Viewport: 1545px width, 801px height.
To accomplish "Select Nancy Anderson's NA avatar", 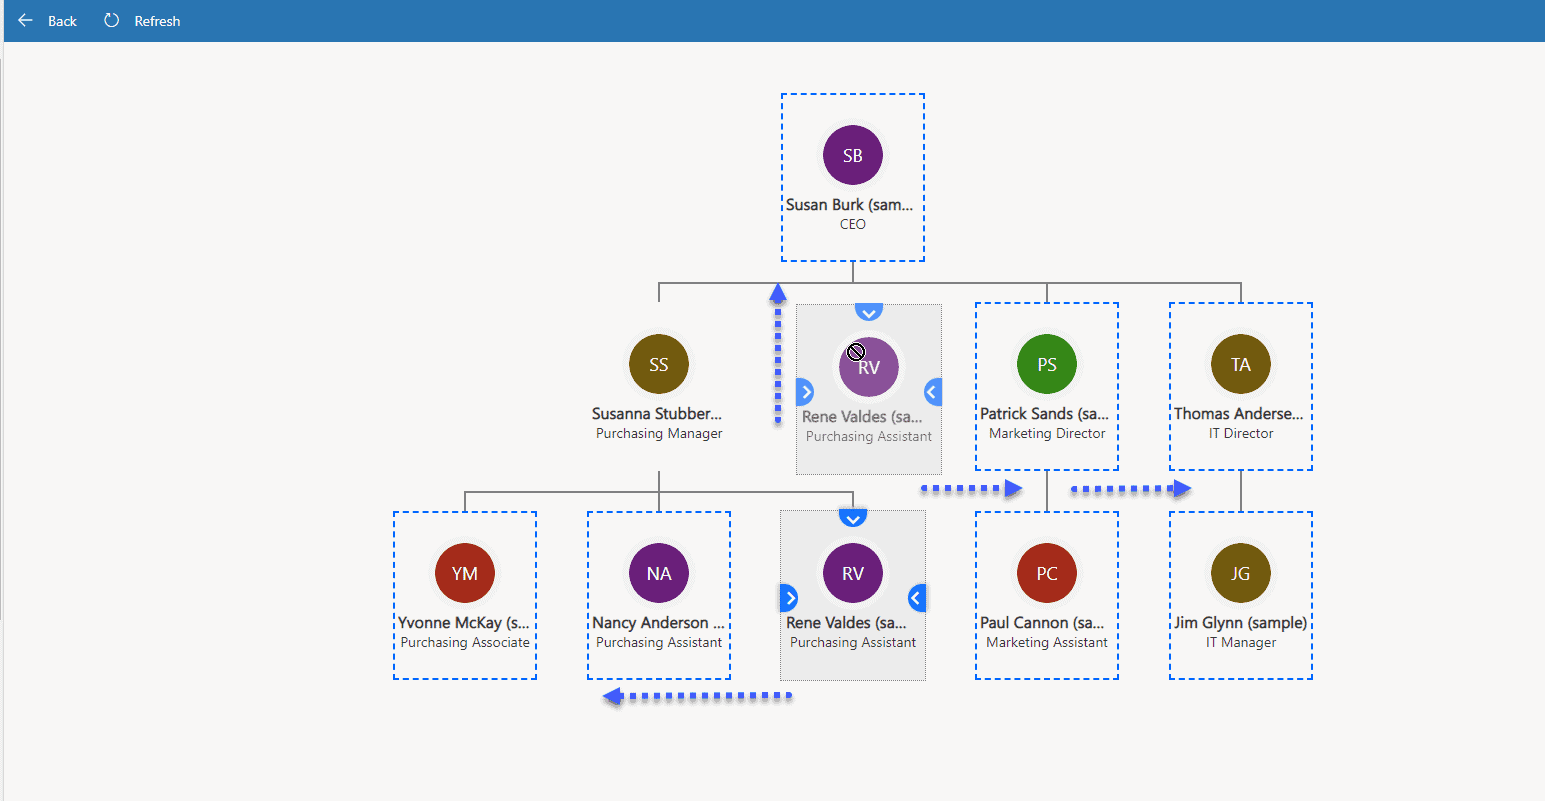I will coord(659,574).
